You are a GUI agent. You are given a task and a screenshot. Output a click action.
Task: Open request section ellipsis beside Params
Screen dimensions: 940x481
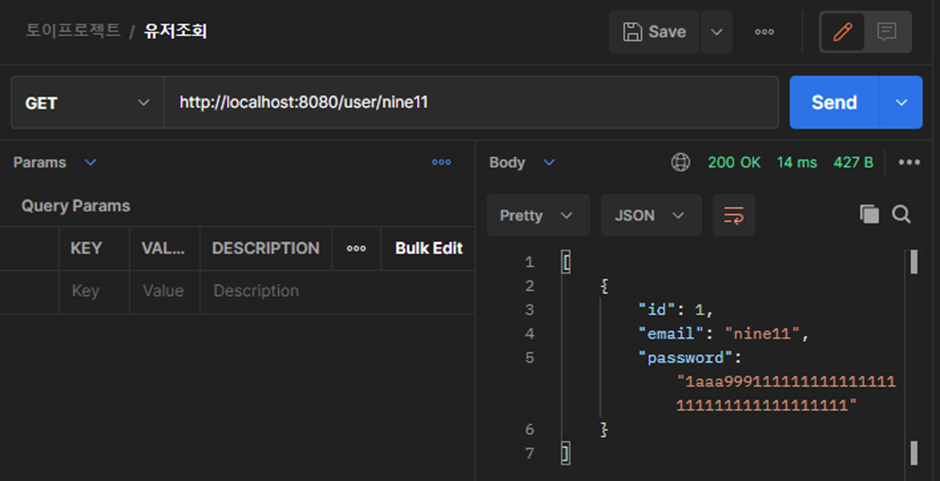tap(441, 163)
